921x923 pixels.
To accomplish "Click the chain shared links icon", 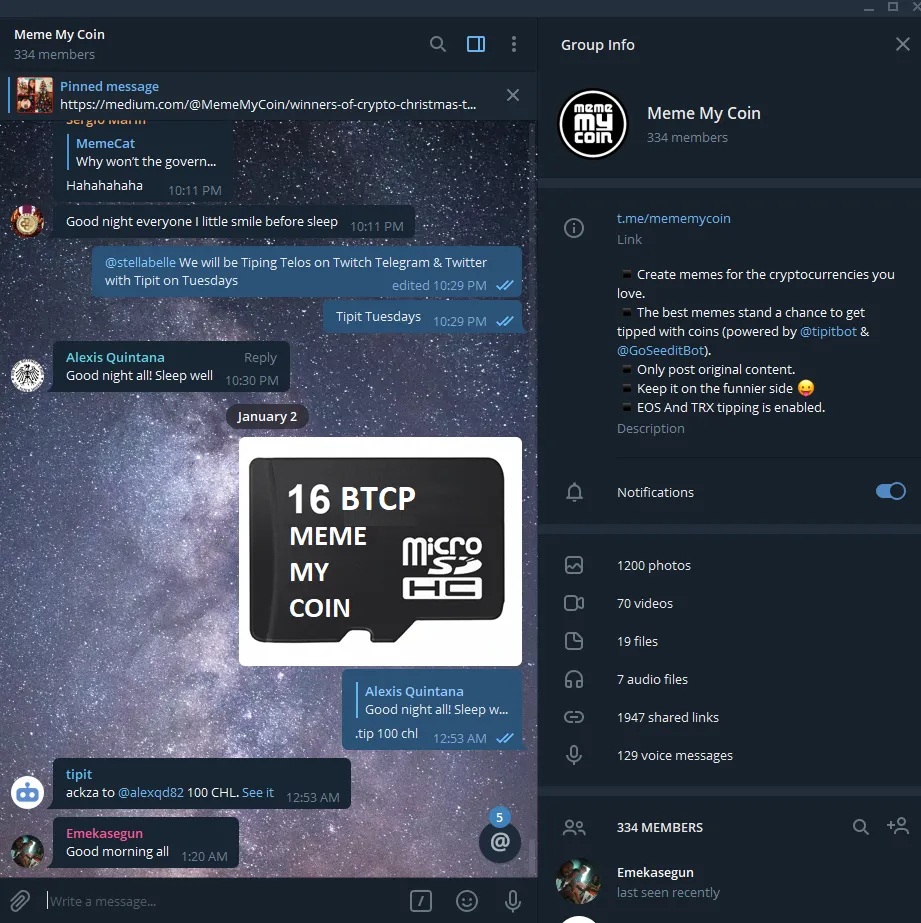I will pos(574,717).
